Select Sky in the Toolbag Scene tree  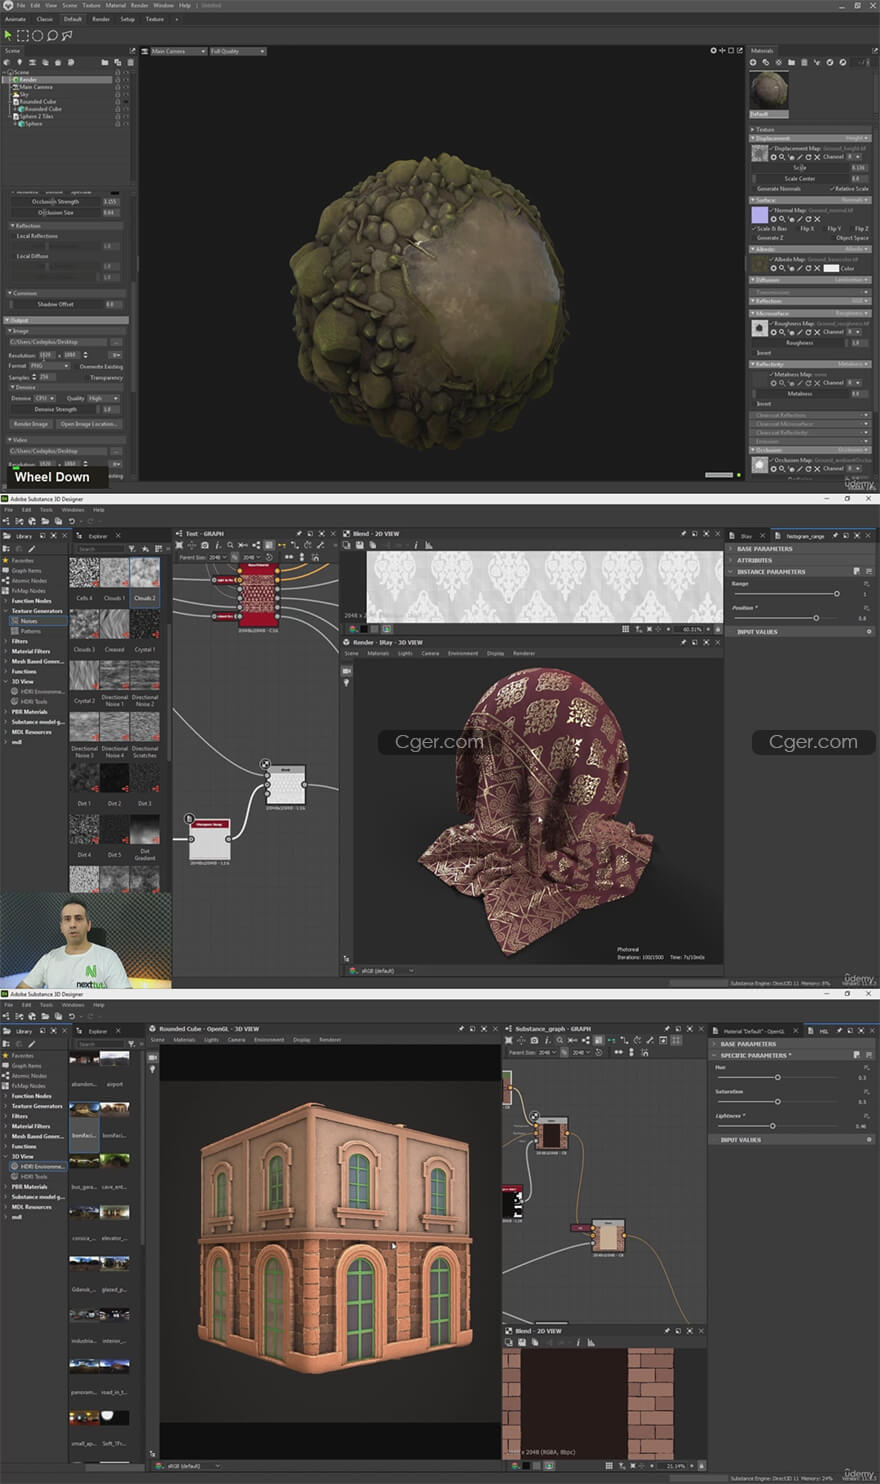point(25,94)
